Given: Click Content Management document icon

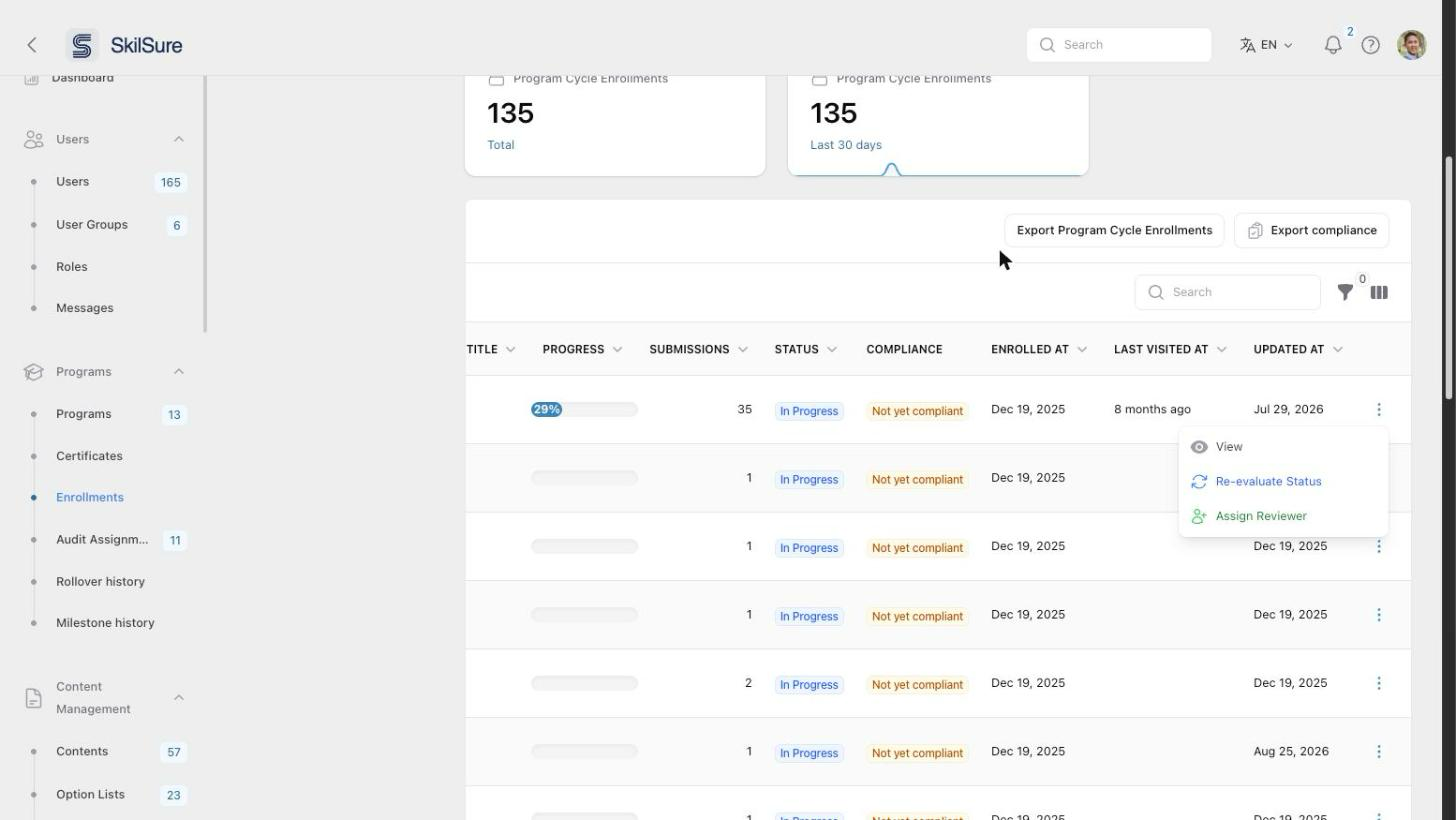Looking at the screenshot, I should [34, 698].
